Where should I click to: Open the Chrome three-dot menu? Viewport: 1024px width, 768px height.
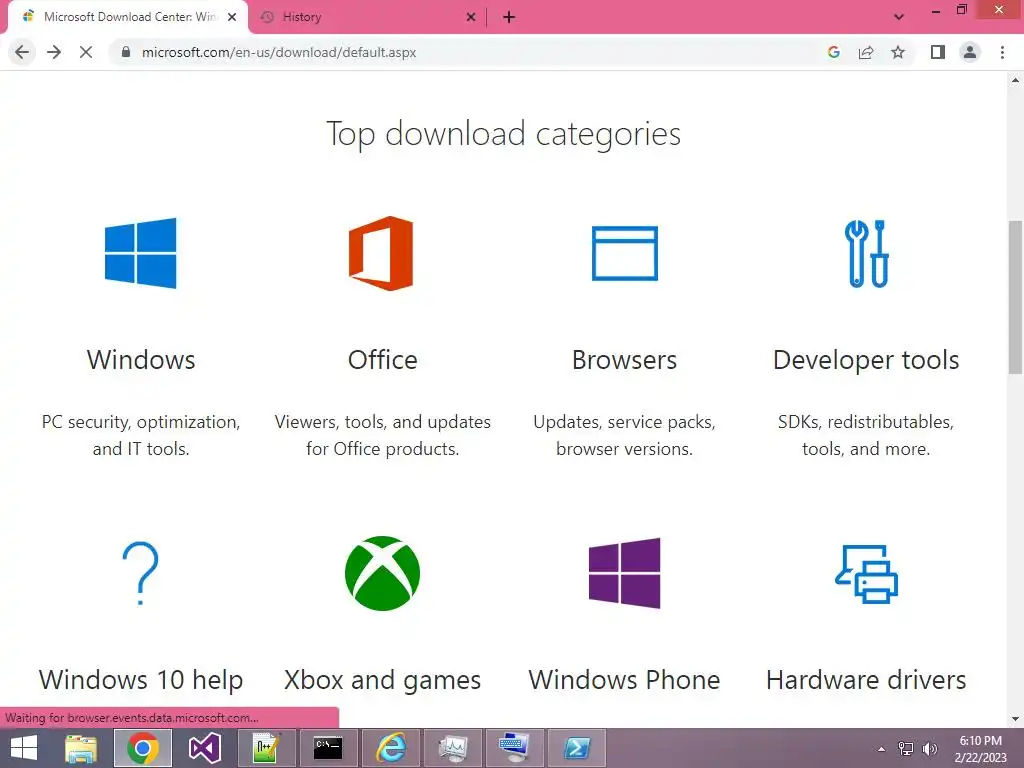tap(1002, 52)
